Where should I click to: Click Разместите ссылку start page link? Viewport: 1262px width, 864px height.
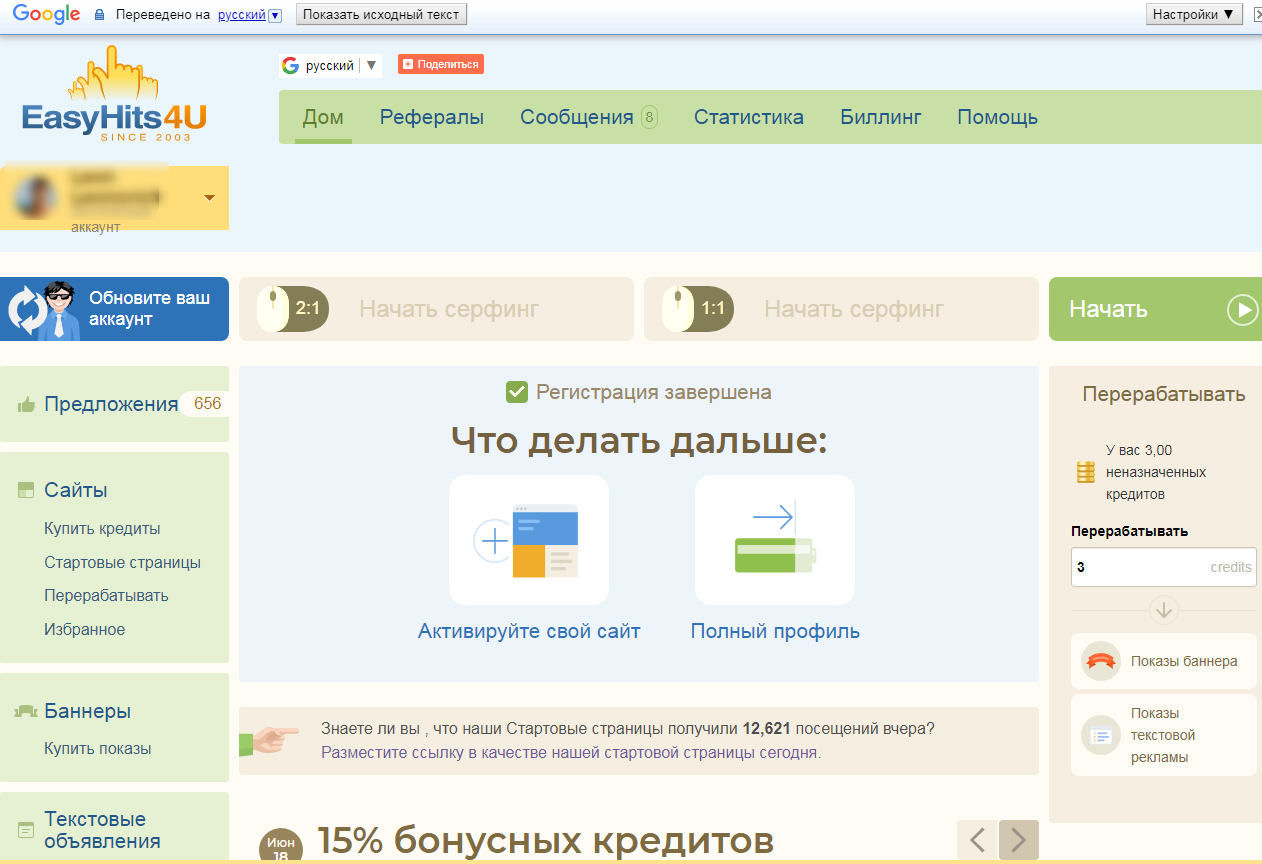(571, 752)
